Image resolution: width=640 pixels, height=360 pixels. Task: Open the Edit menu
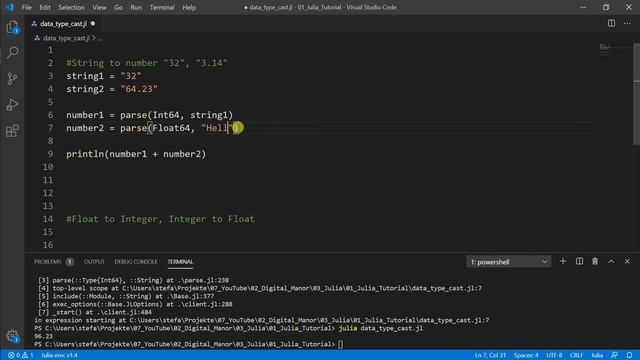tap(45, 7)
